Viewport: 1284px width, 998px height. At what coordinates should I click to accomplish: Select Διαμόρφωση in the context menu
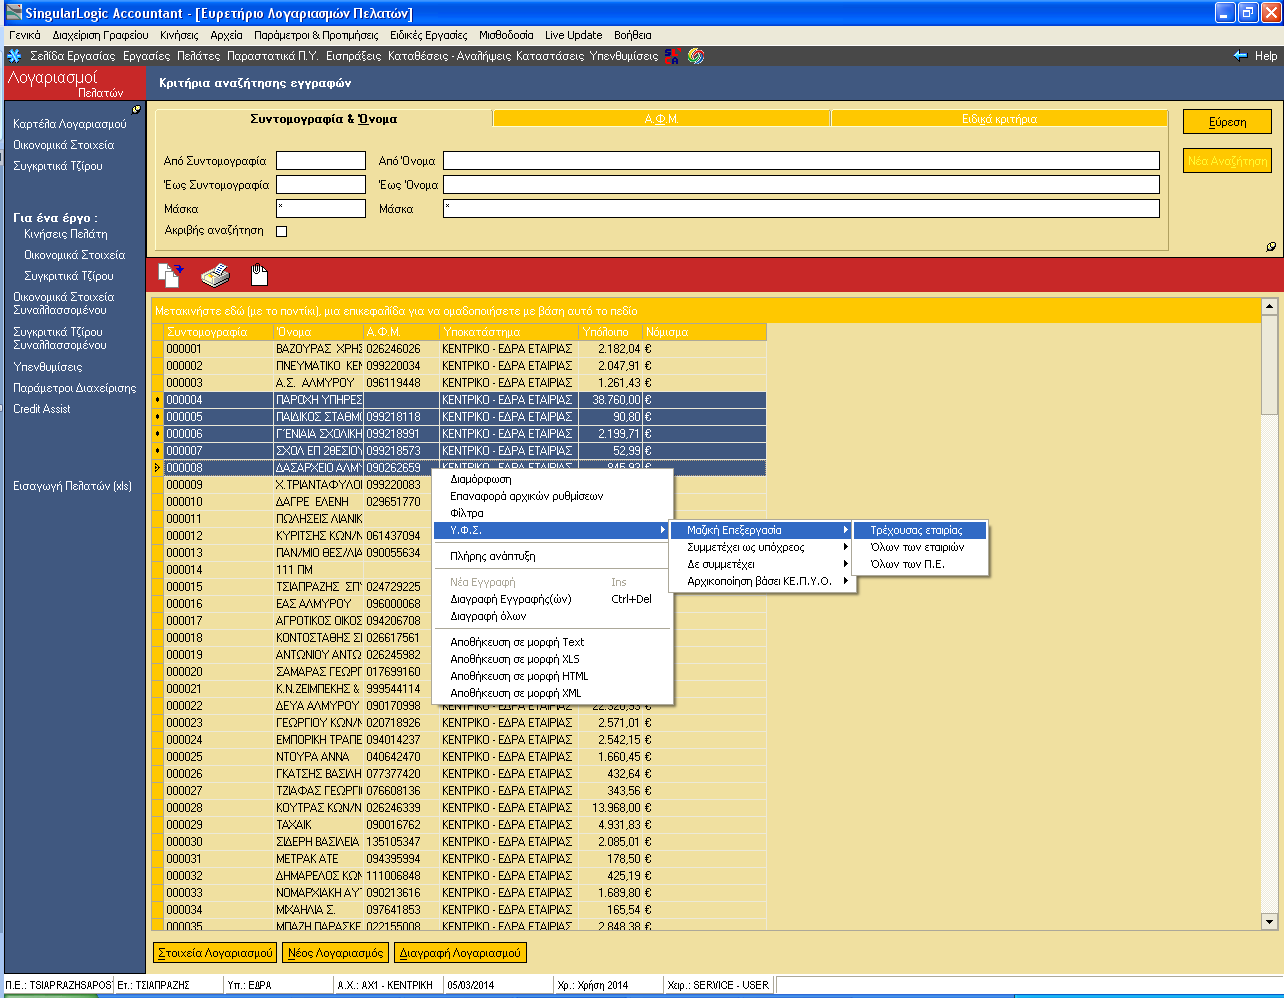coord(553,479)
